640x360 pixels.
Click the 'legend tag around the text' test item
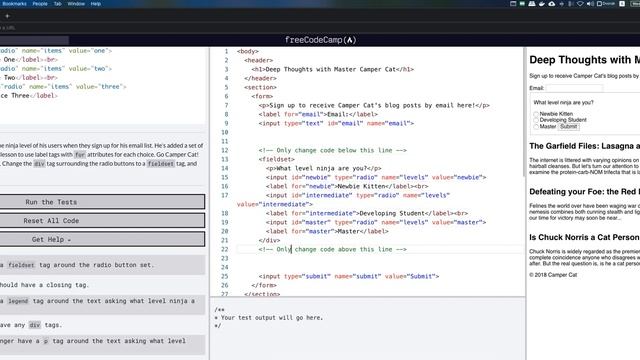[x=102, y=304]
